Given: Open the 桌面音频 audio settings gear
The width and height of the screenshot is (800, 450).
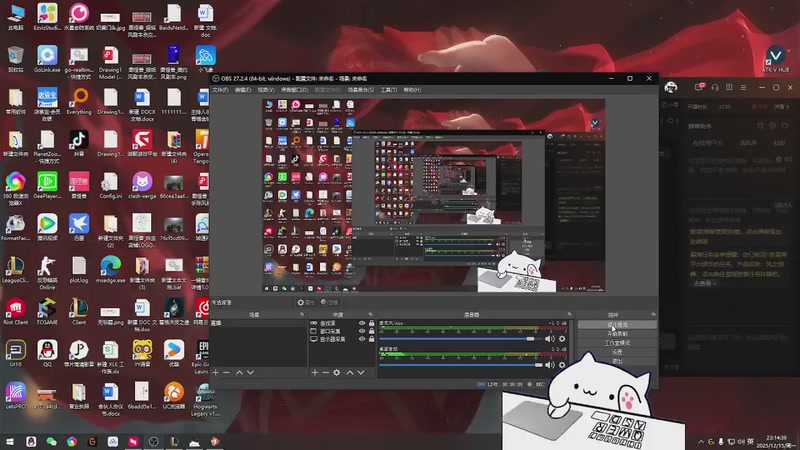Looking at the screenshot, I should coord(562,365).
